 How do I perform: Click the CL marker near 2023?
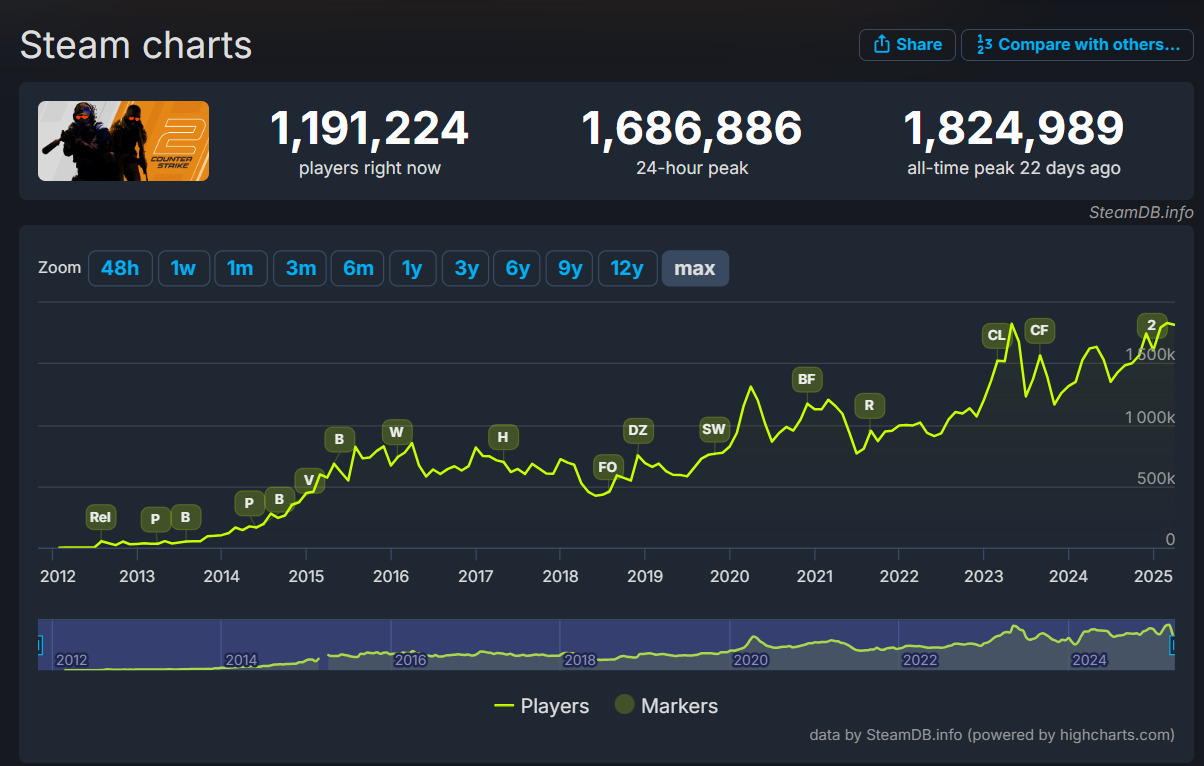tap(996, 335)
